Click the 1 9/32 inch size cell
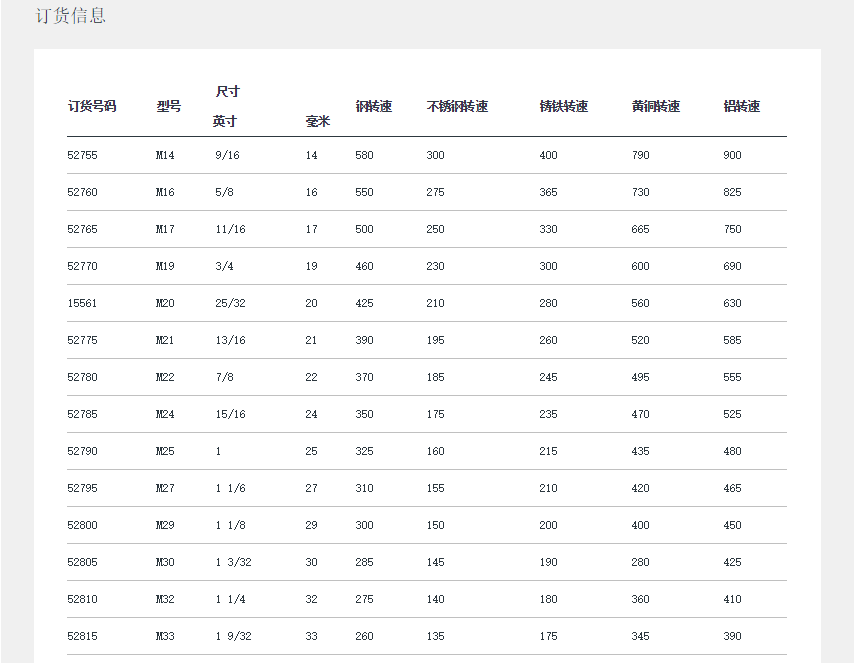Viewport: 857px width, 663px height. pyautogui.click(x=234, y=636)
